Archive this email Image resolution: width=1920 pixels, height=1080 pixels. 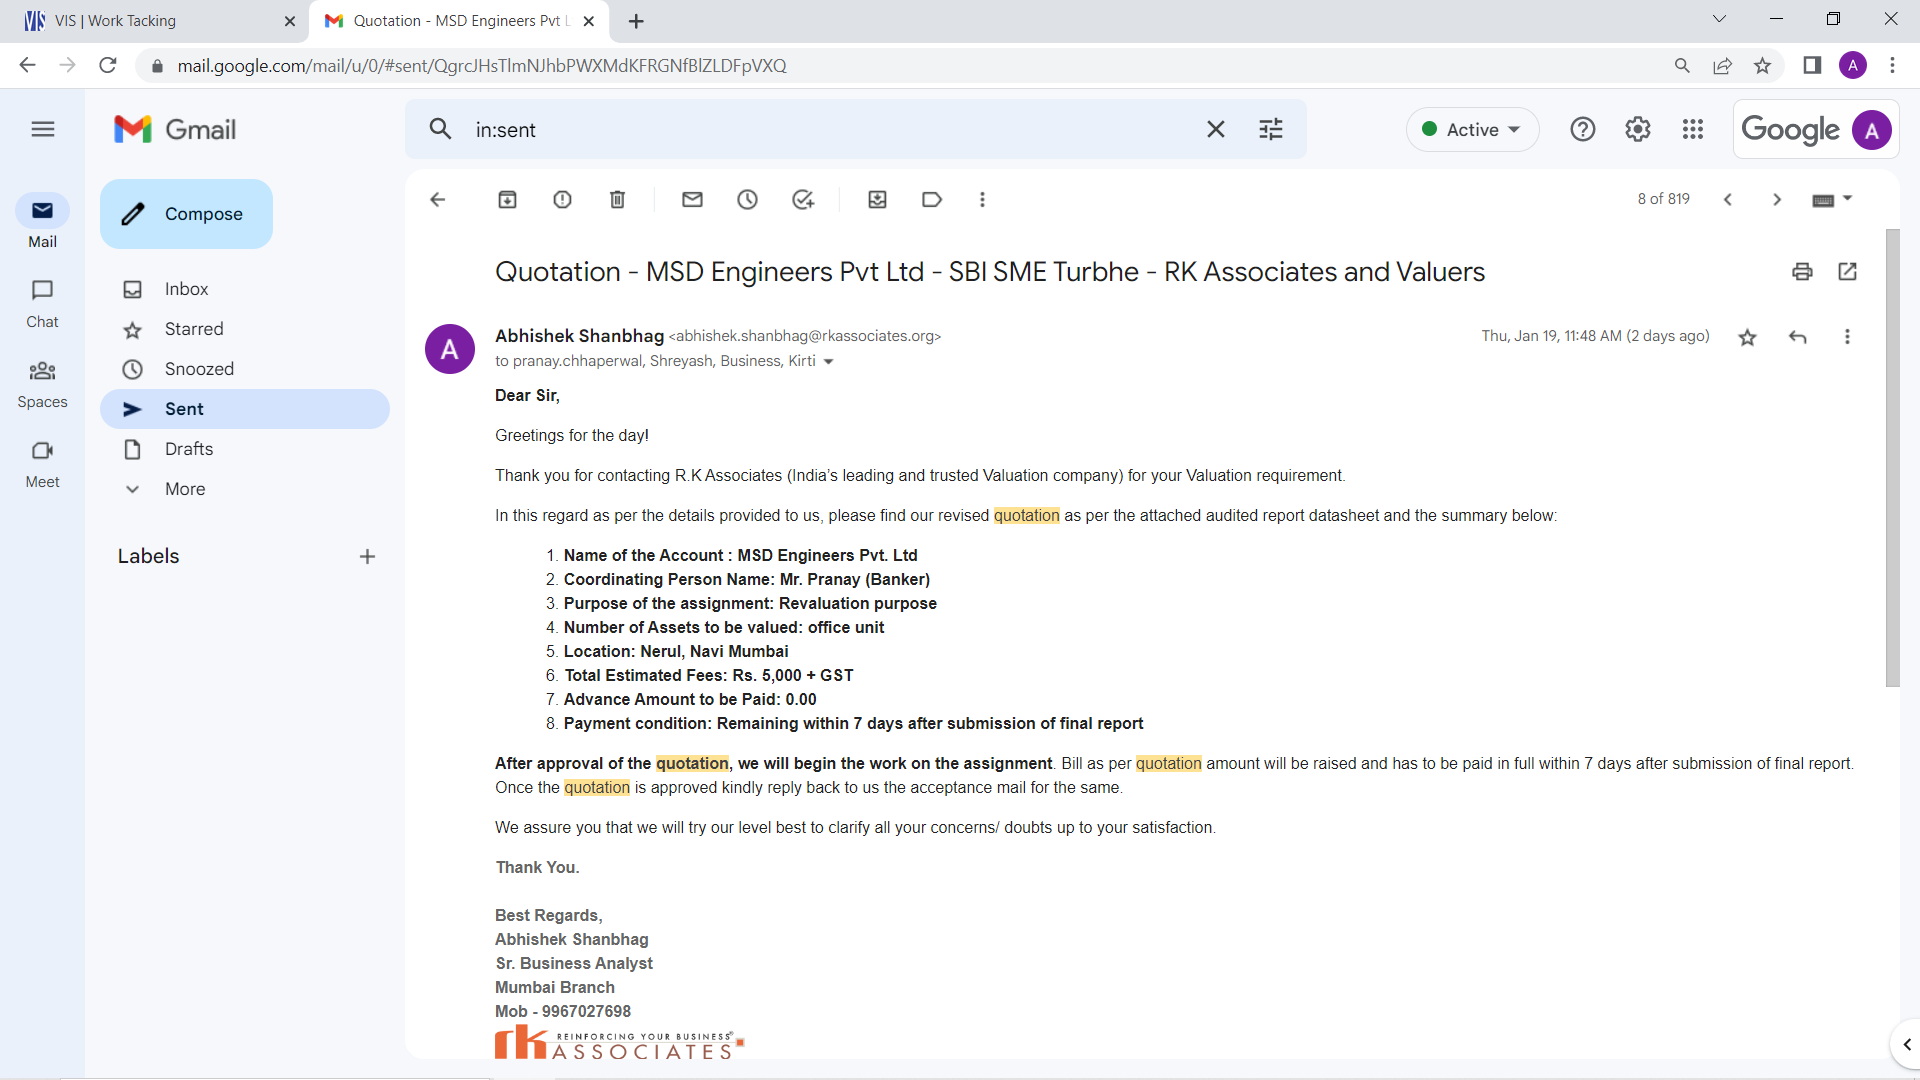(507, 199)
